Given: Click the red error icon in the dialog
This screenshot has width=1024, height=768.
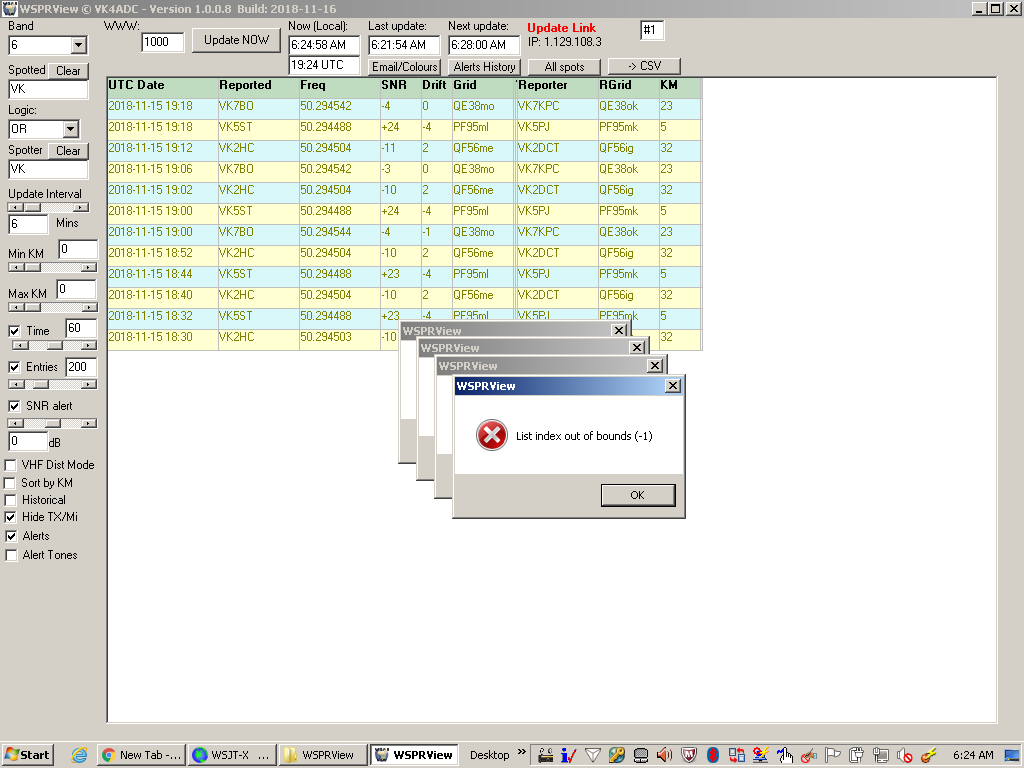Looking at the screenshot, I should coord(491,435).
